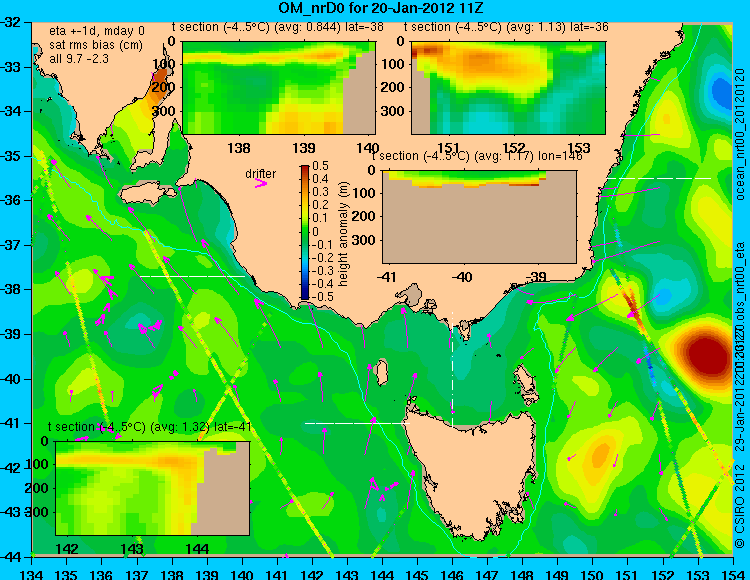Click the height anomaly color bar
750x580 pixels.
305,232
